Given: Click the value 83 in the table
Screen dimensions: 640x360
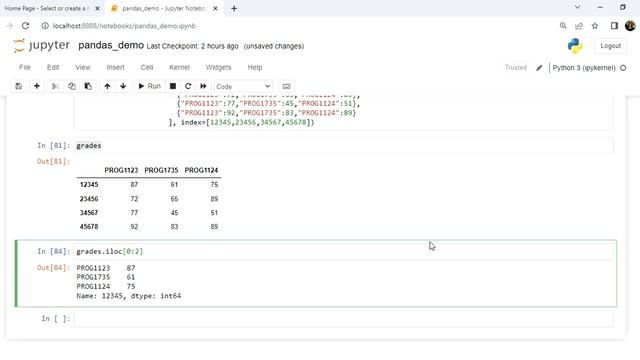Looking at the screenshot, I should 174,227.
